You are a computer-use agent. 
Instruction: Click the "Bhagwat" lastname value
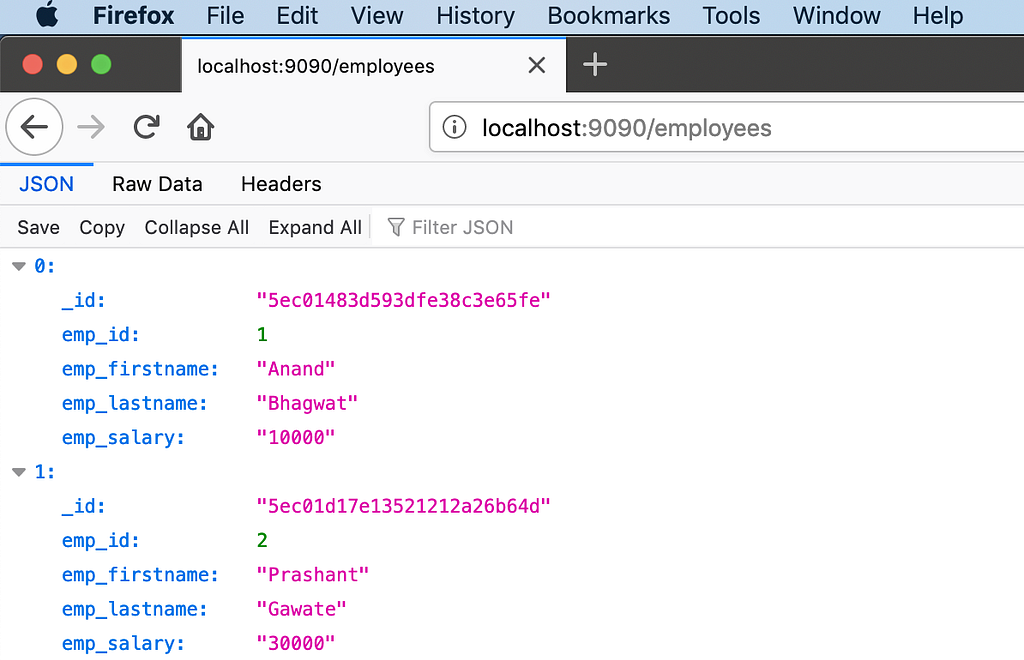(x=307, y=403)
